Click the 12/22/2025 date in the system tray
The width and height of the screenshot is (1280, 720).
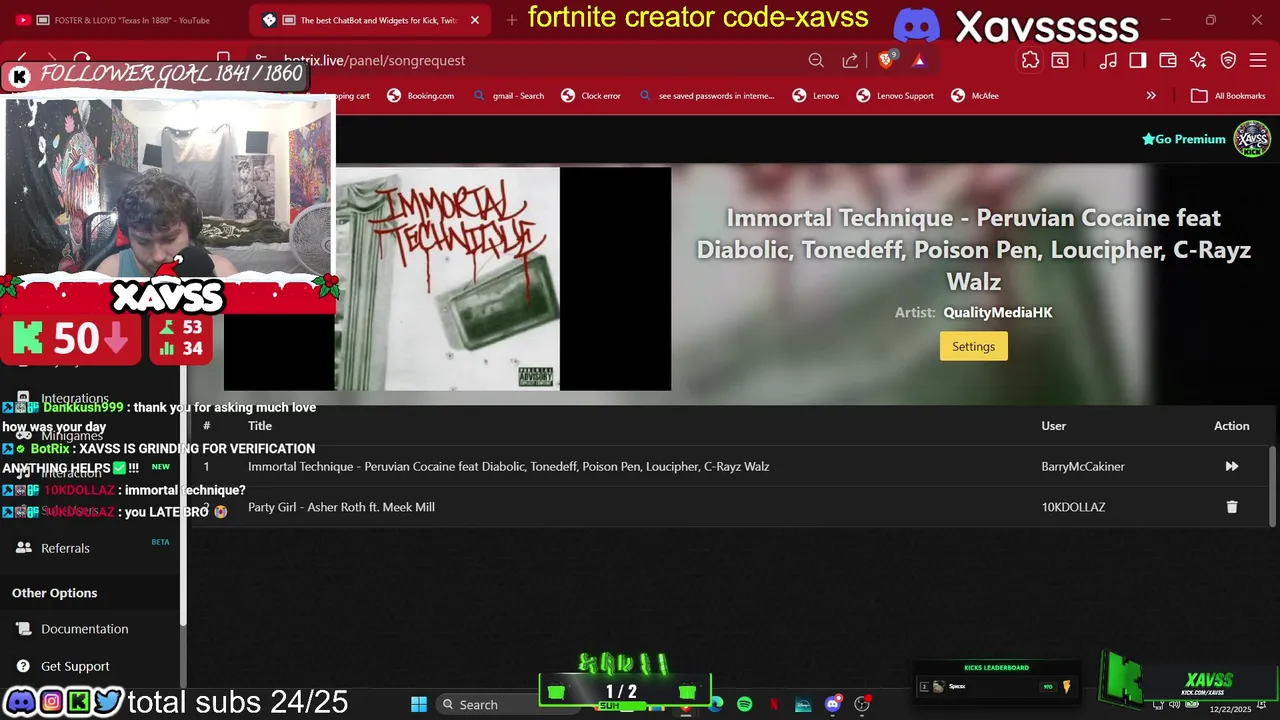[1230, 709]
